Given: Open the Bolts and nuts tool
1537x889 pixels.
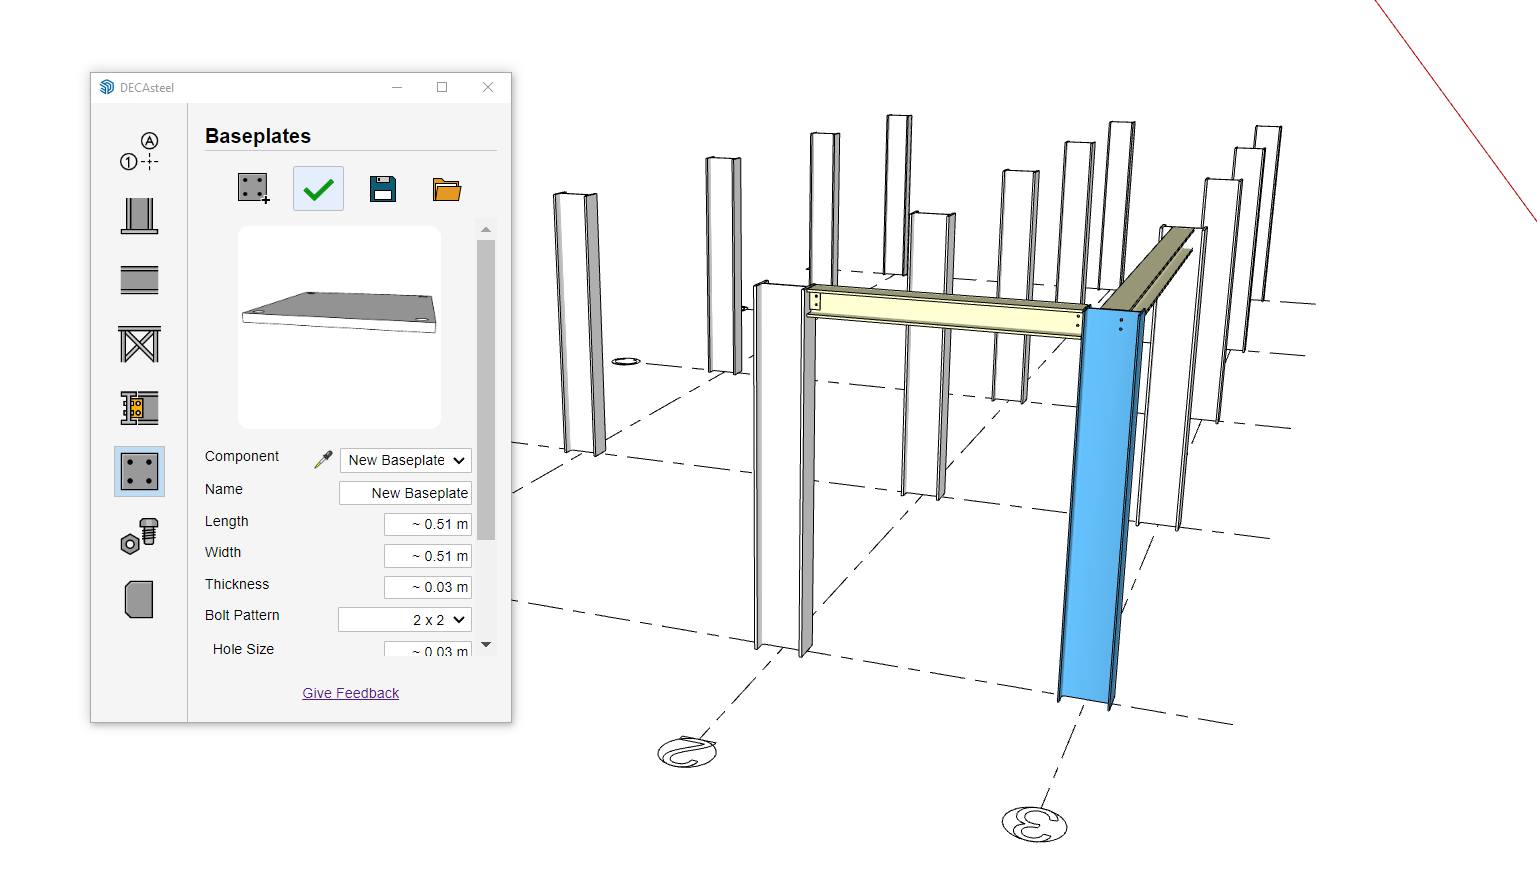Looking at the screenshot, I should (x=139, y=537).
